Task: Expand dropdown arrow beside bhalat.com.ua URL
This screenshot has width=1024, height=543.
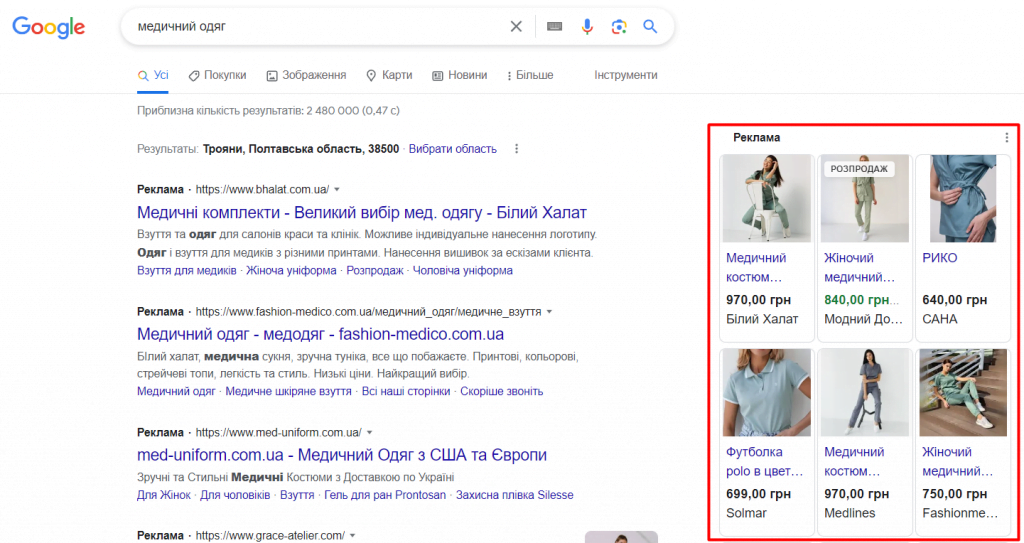Action: tap(337, 189)
